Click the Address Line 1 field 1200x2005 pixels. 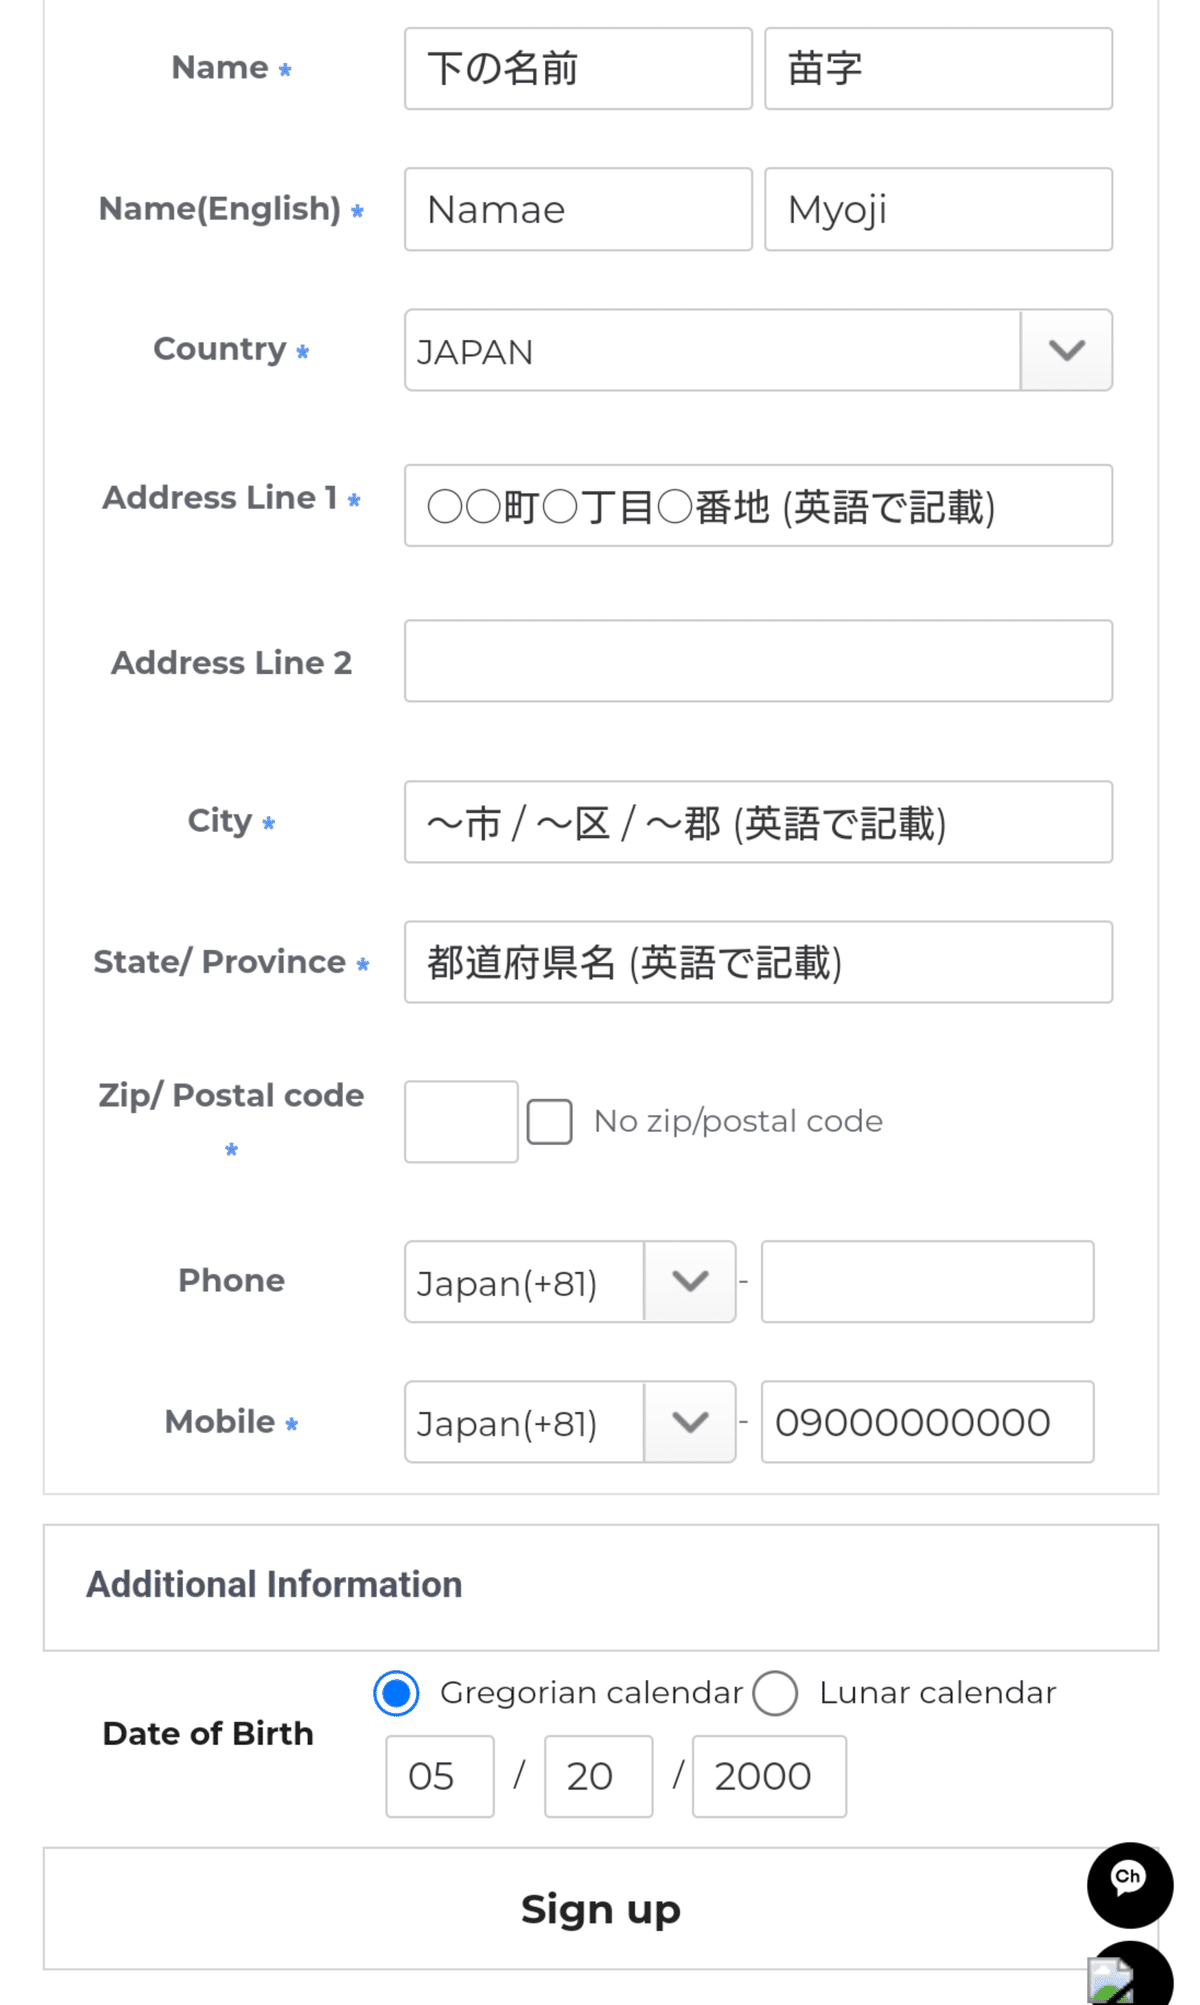point(758,506)
